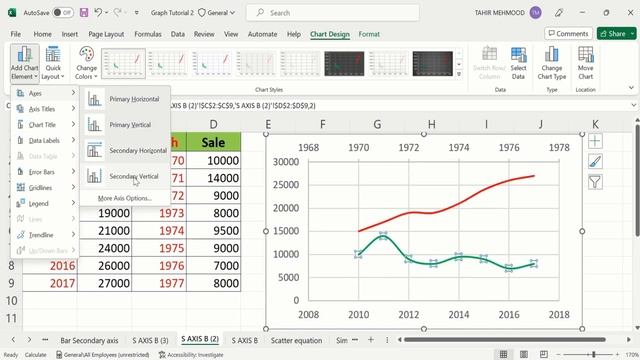Expand the Legend submenu
Image resolution: width=640 pixels, height=360 pixels.
[x=45, y=203]
